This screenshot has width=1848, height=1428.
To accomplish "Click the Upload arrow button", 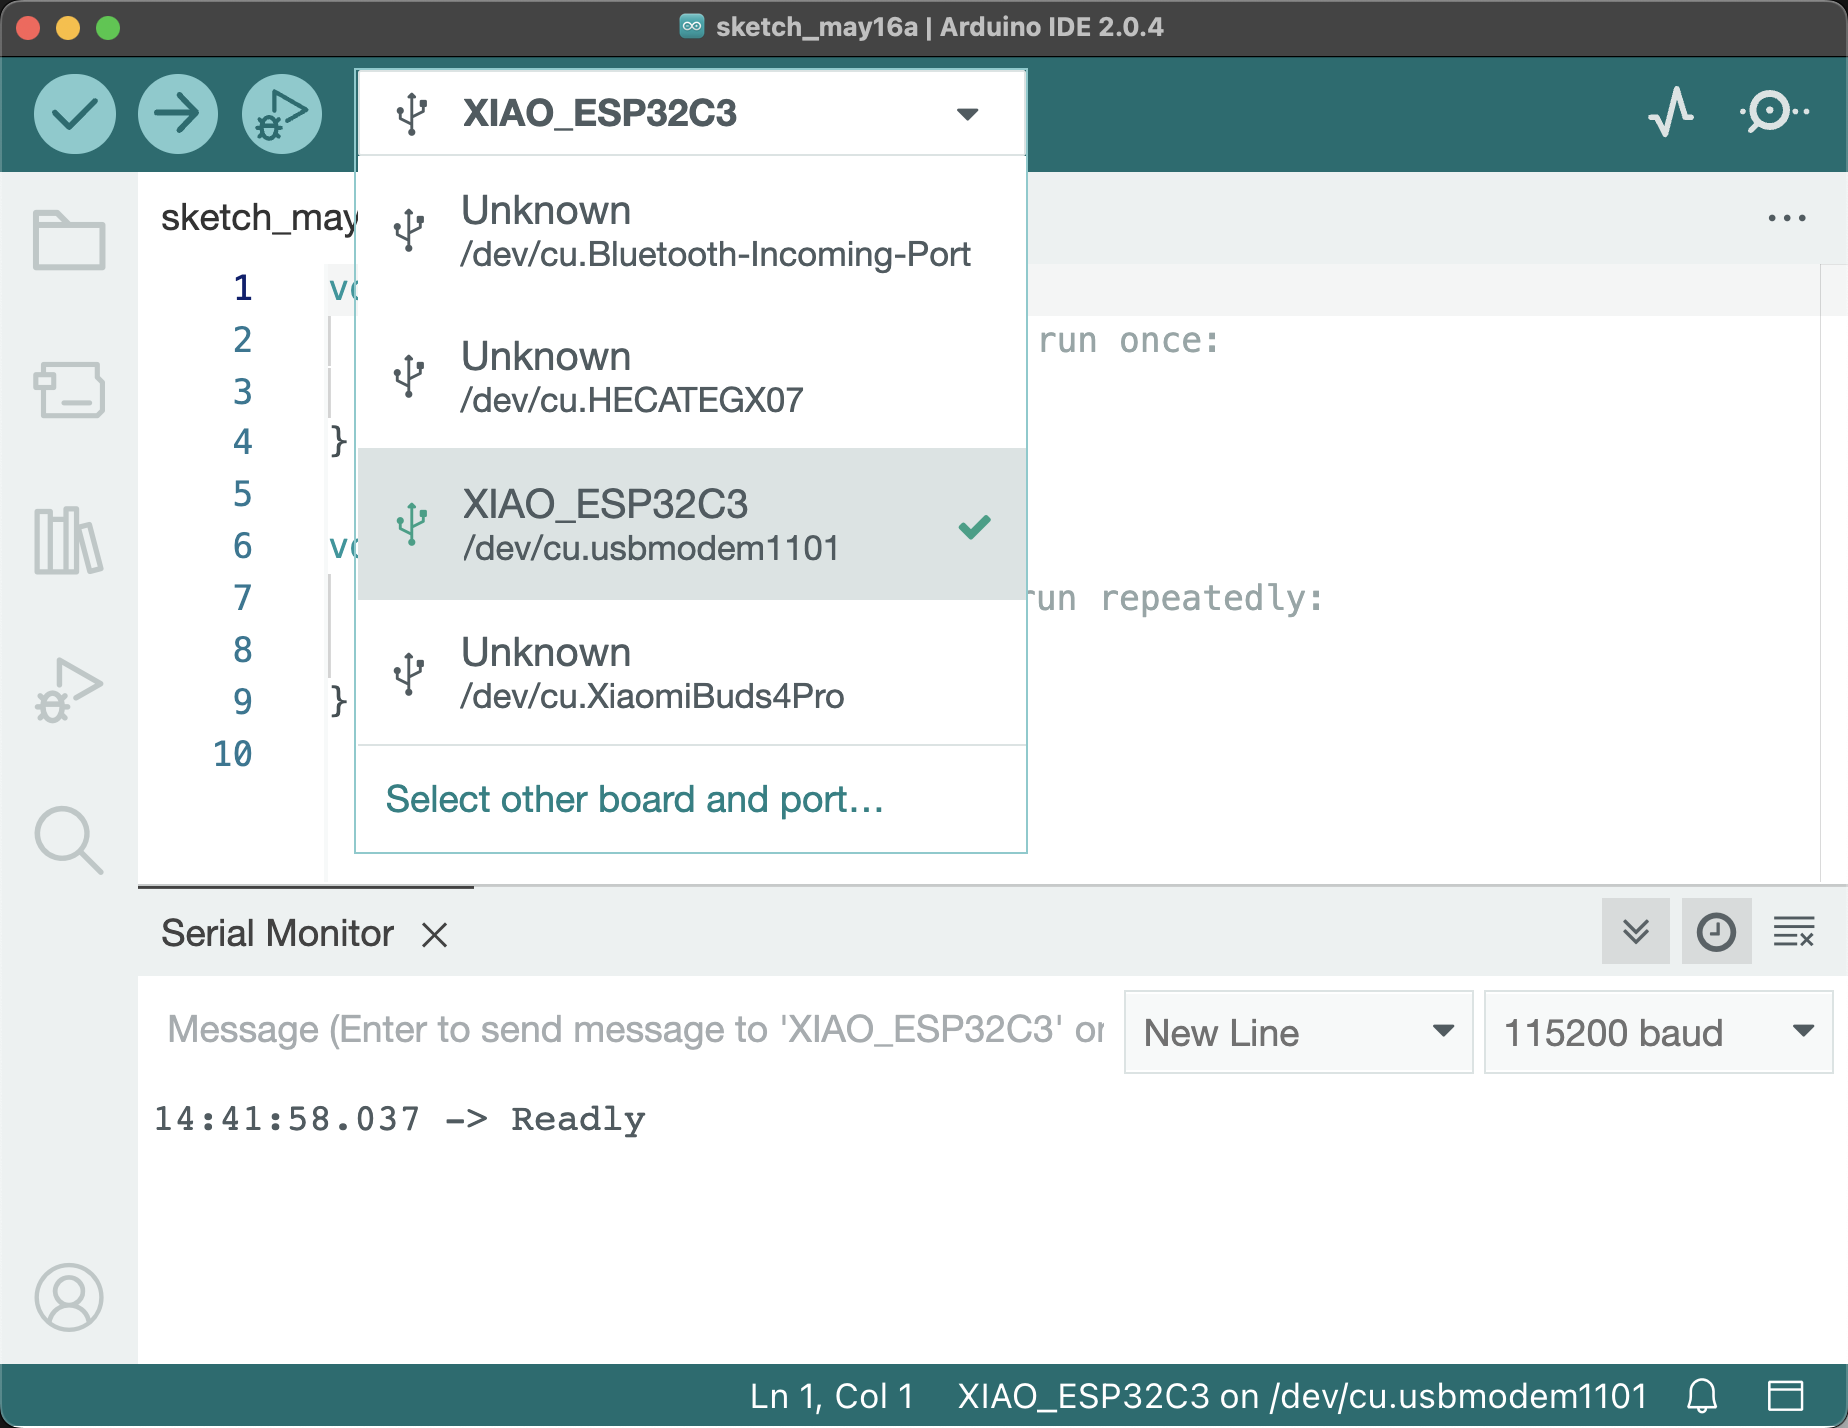I will (178, 113).
